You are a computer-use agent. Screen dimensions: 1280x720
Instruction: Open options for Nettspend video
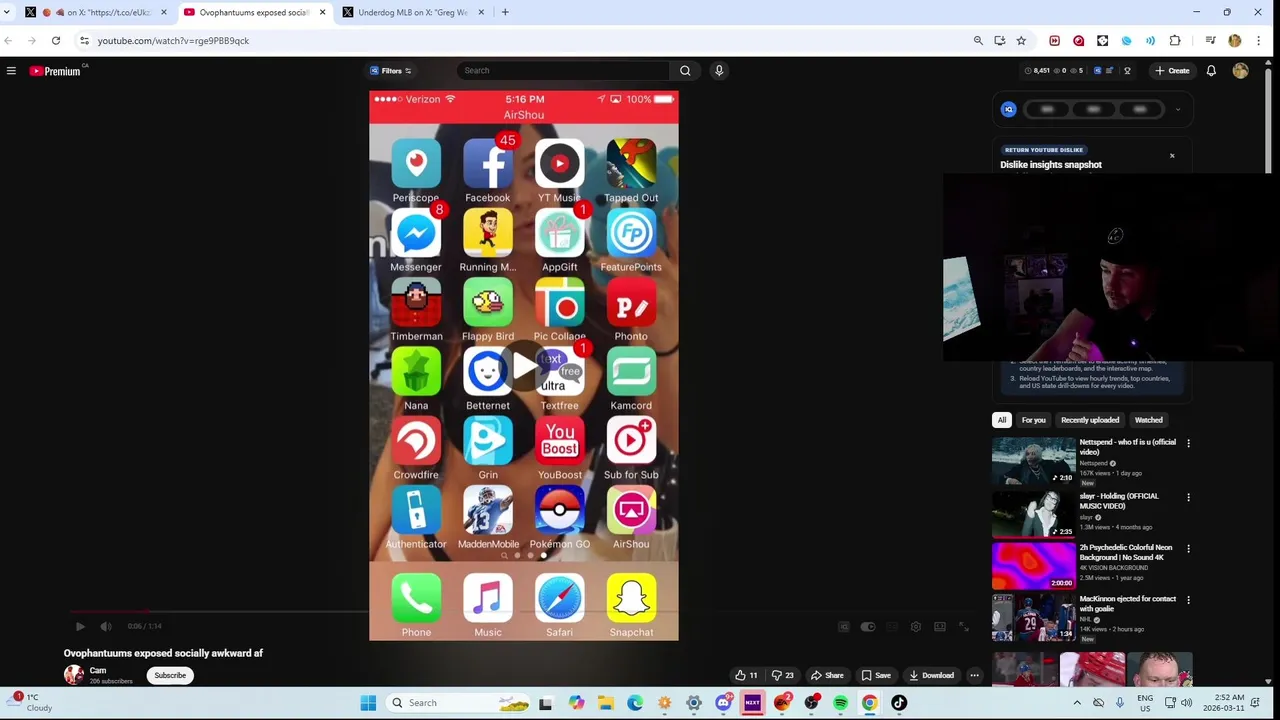[x=1188, y=443]
